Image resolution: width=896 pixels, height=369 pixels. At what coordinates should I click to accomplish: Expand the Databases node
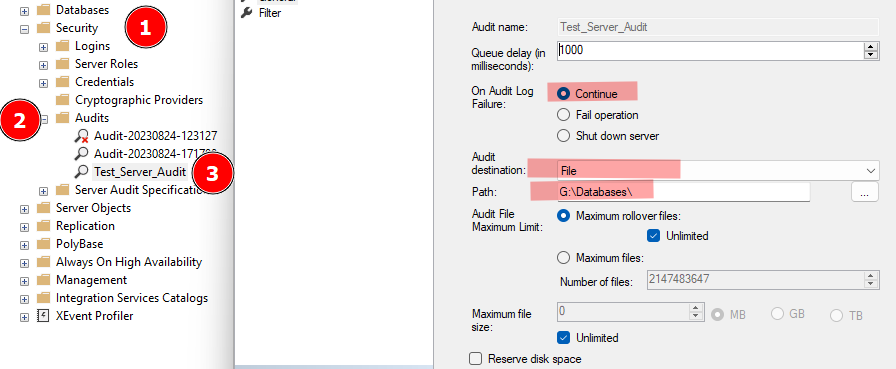(24, 10)
